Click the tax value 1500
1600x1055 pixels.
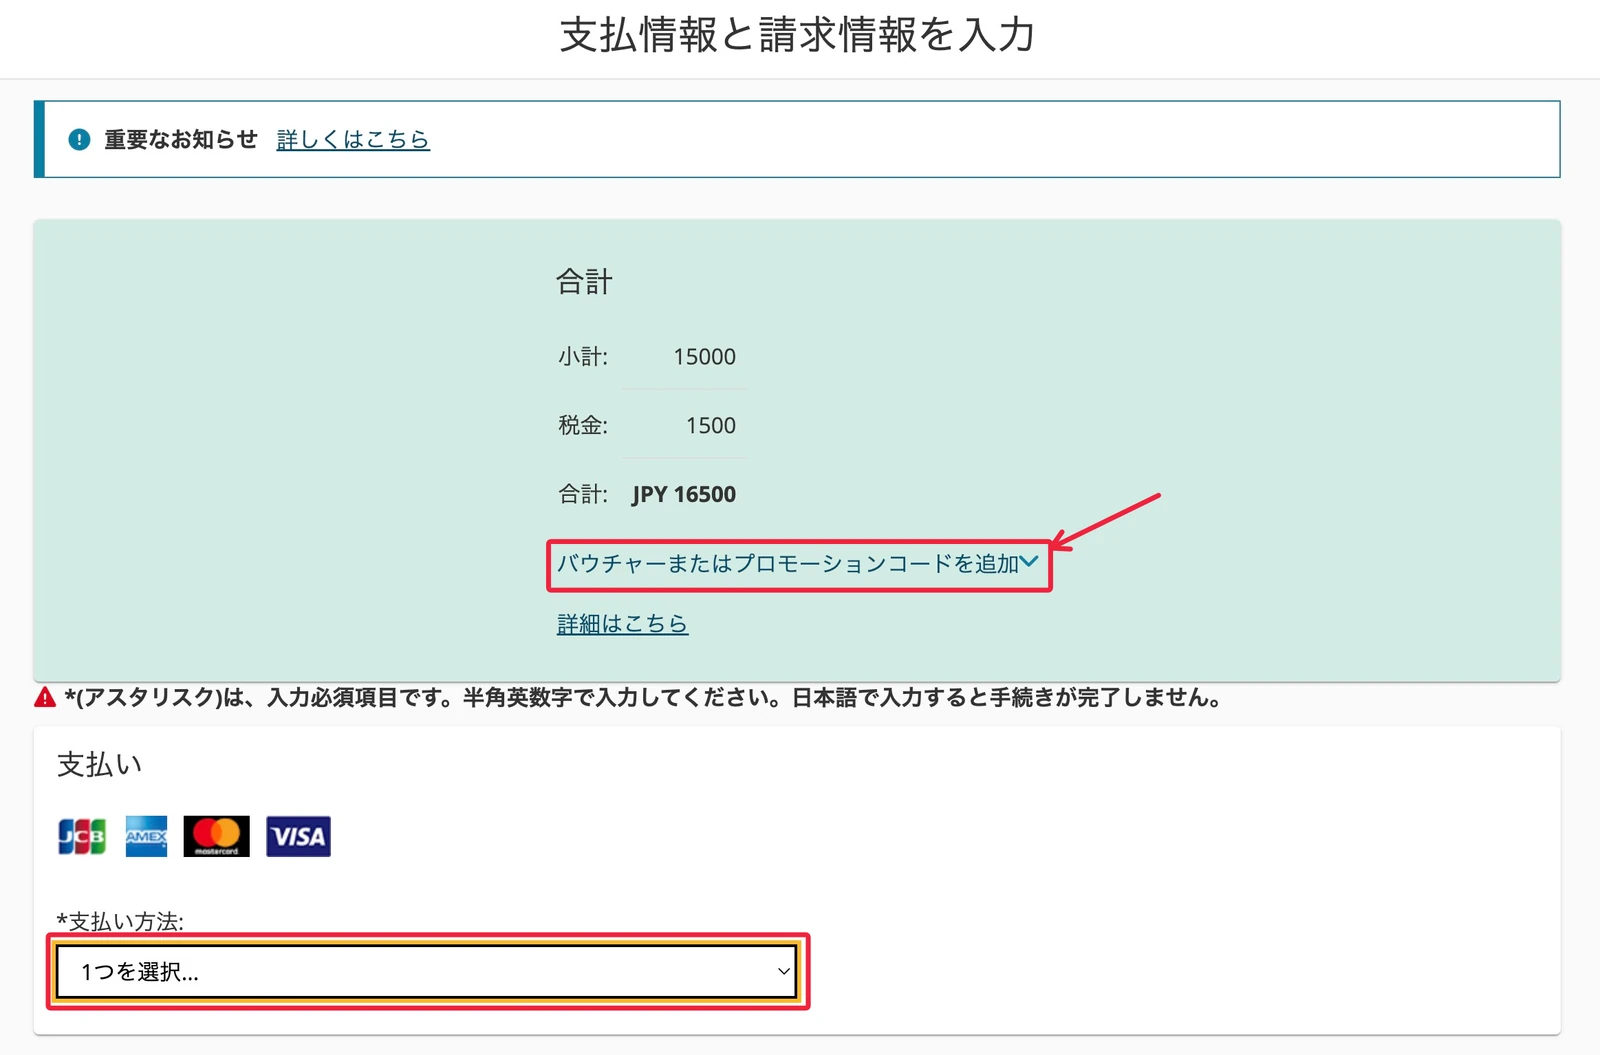(x=711, y=426)
